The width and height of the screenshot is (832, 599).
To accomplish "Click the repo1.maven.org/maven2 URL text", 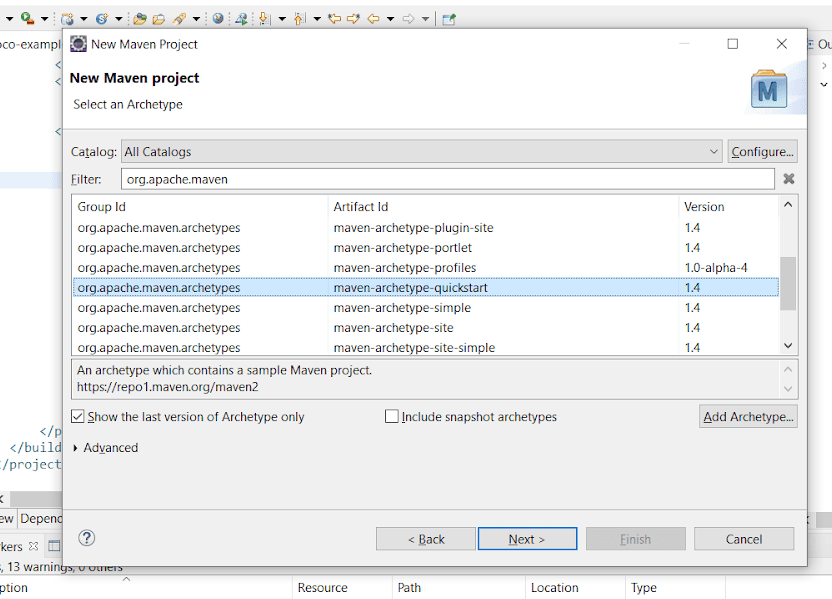I will [x=168, y=387].
